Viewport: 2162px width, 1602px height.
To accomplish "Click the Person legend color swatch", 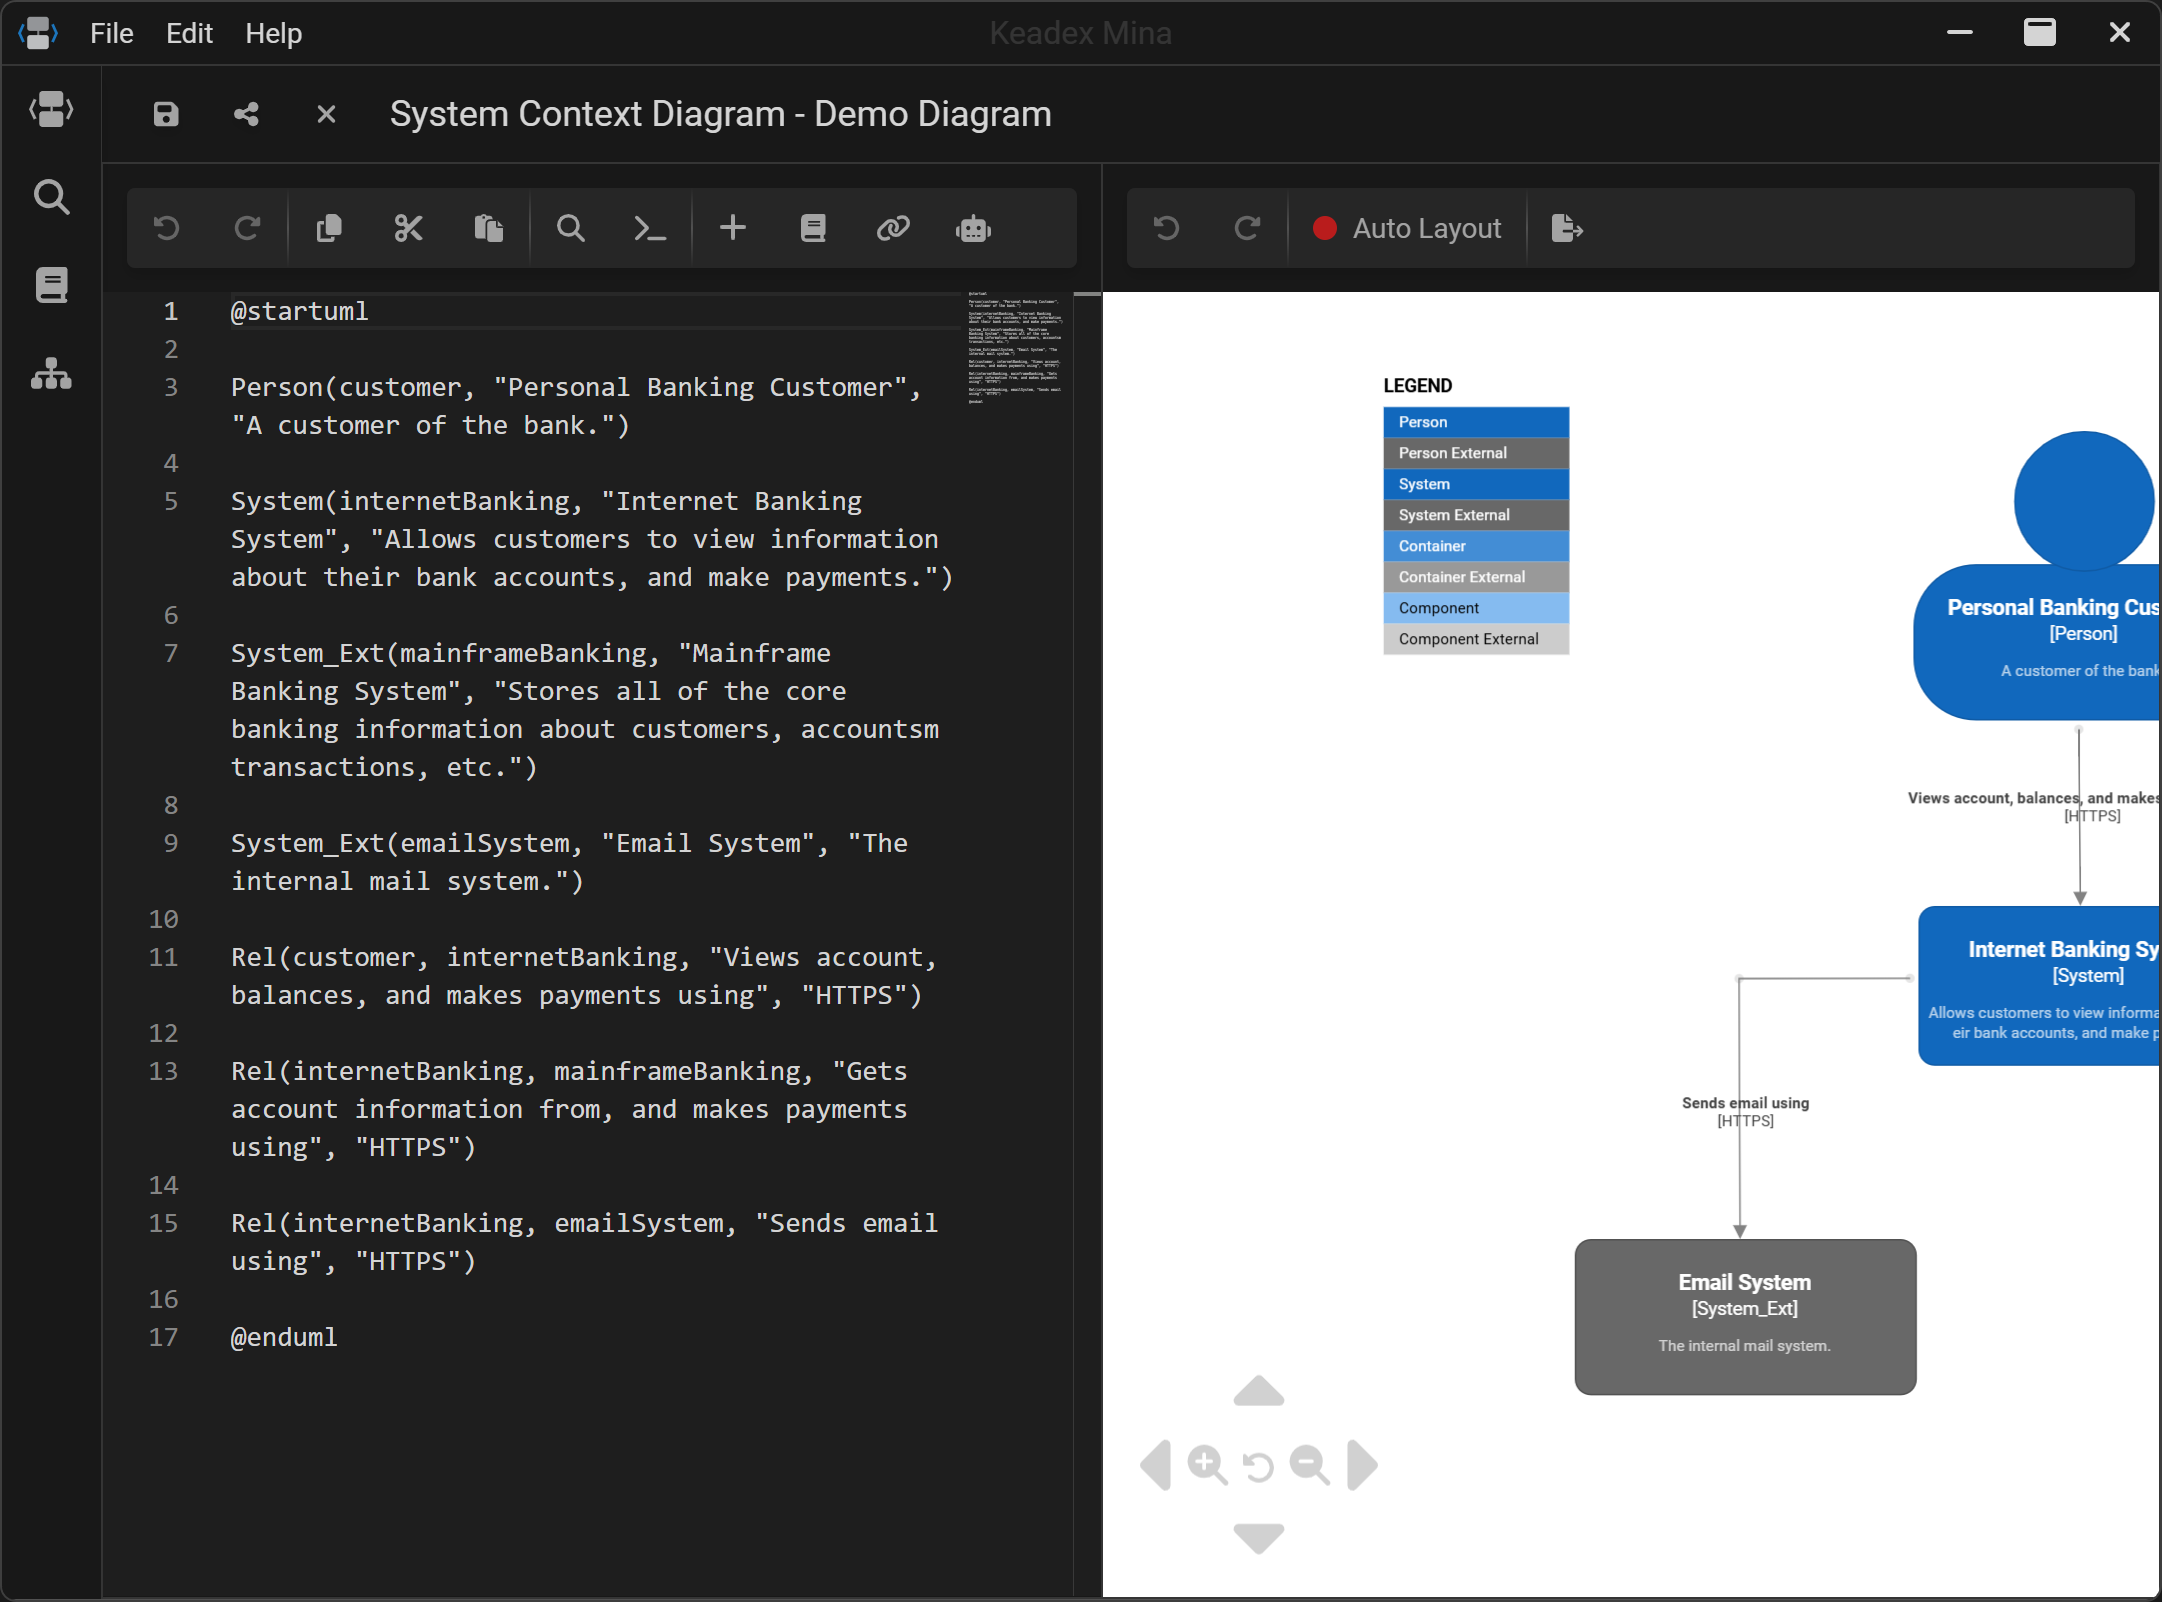I will point(1476,422).
